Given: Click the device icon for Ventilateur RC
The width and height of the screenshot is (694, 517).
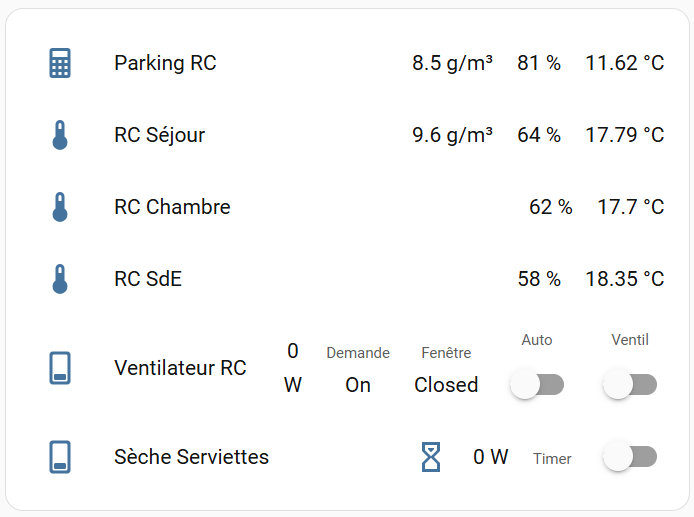Looking at the screenshot, I should [x=60, y=368].
